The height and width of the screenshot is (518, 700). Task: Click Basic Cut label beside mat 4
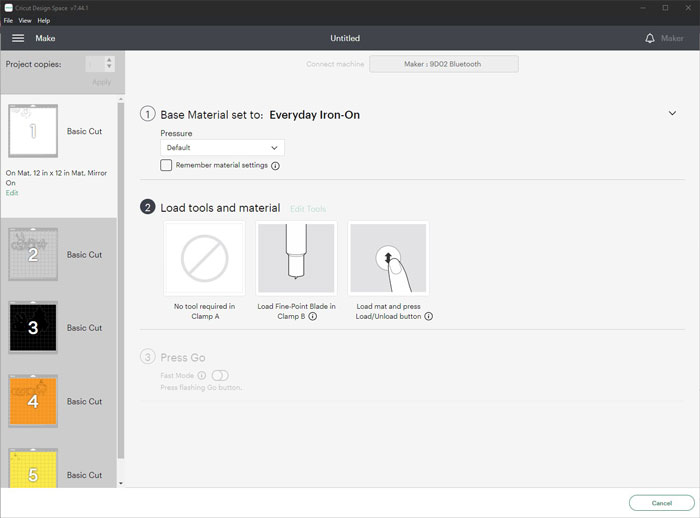coord(84,401)
